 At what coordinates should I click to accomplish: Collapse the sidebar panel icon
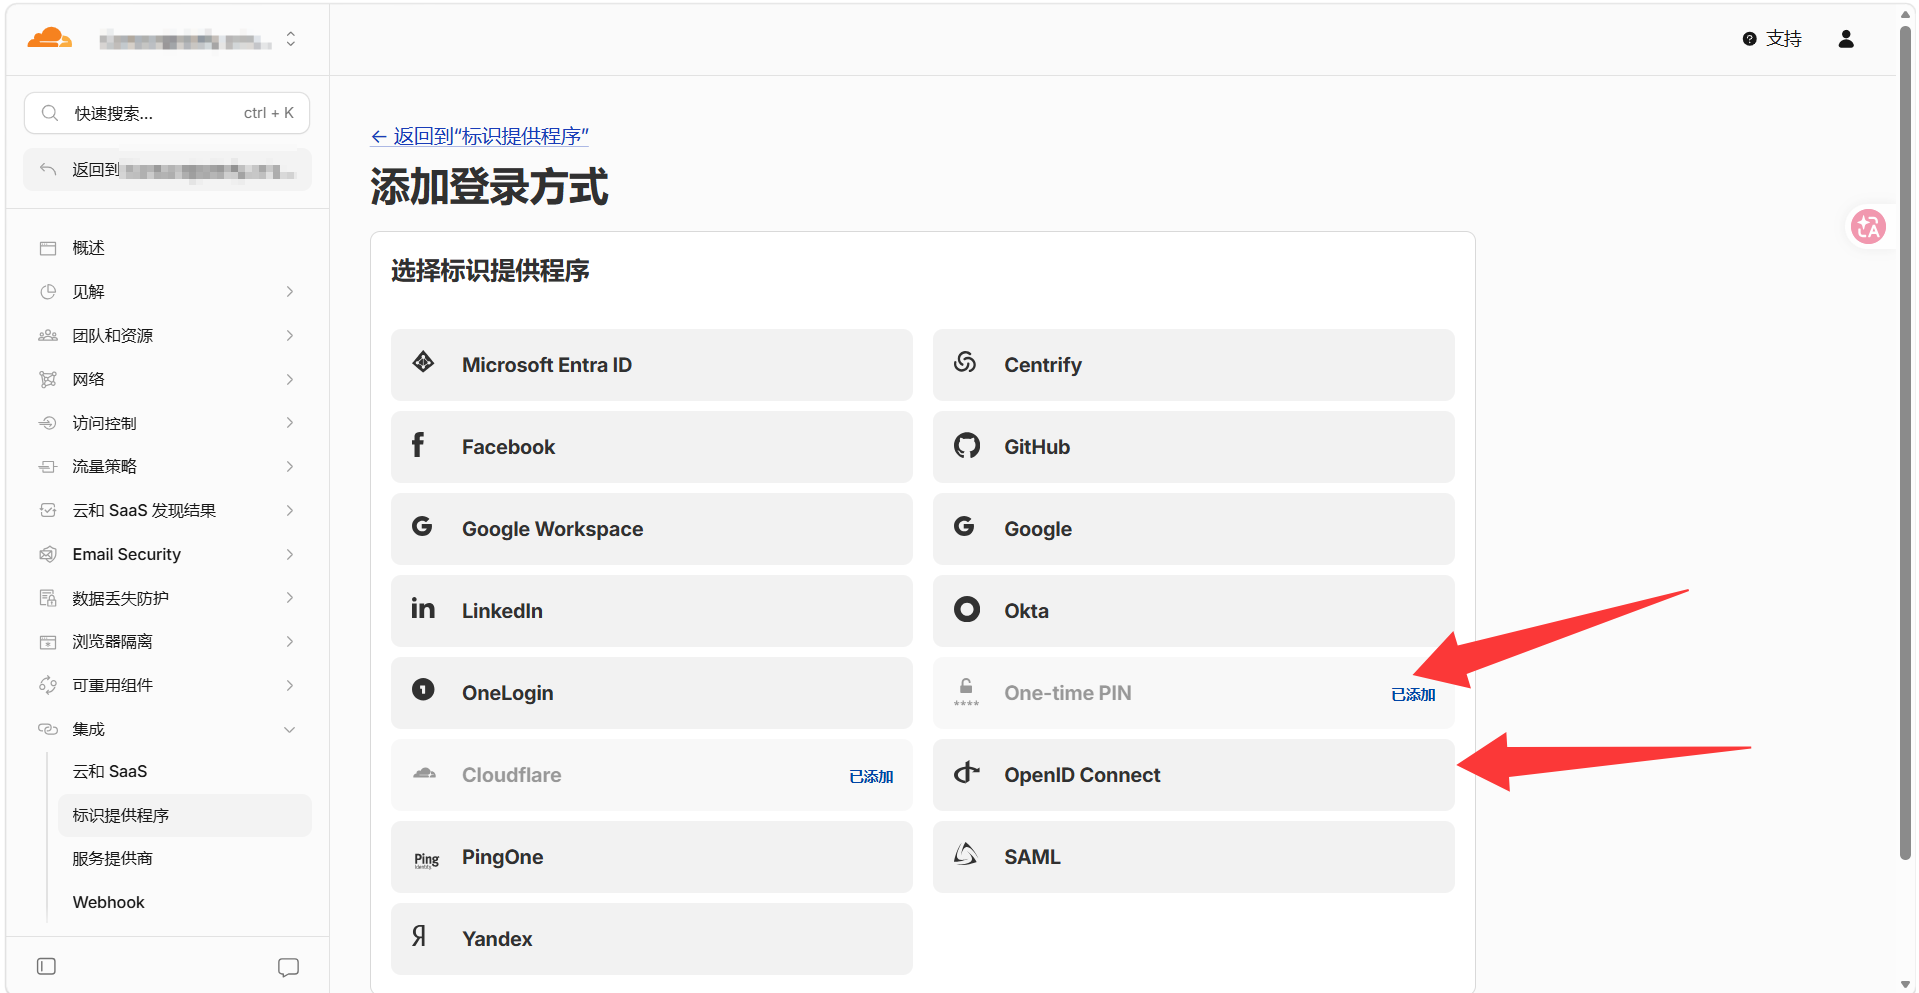pos(46,966)
